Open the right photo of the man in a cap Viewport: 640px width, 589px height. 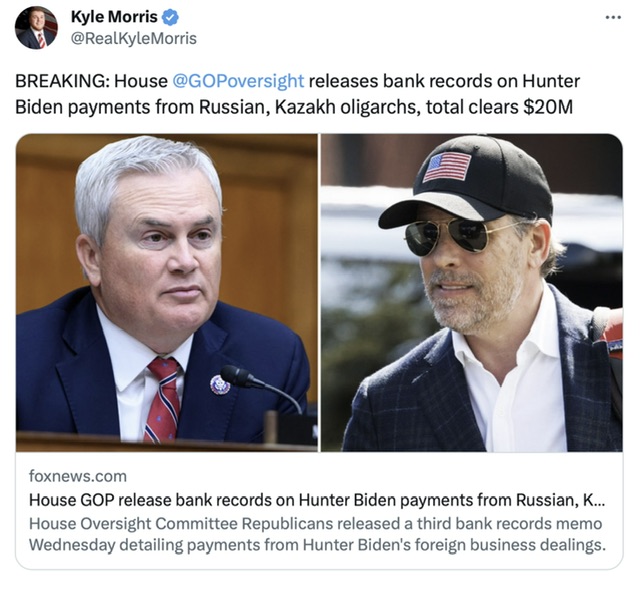[x=472, y=293]
